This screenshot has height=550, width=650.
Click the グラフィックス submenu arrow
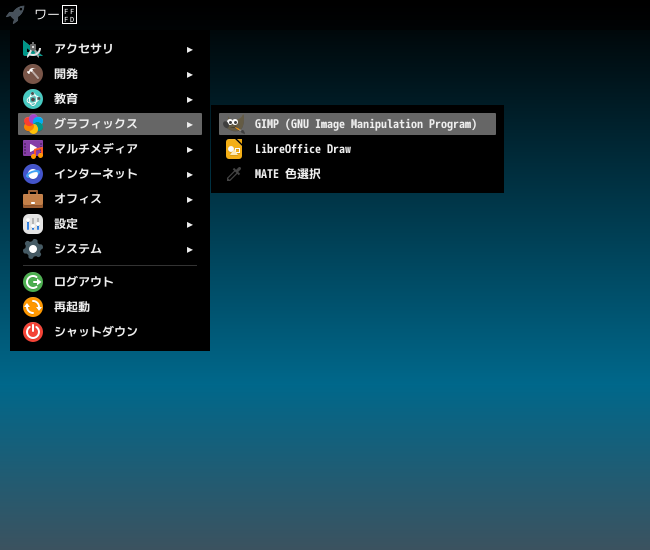point(189,124)
